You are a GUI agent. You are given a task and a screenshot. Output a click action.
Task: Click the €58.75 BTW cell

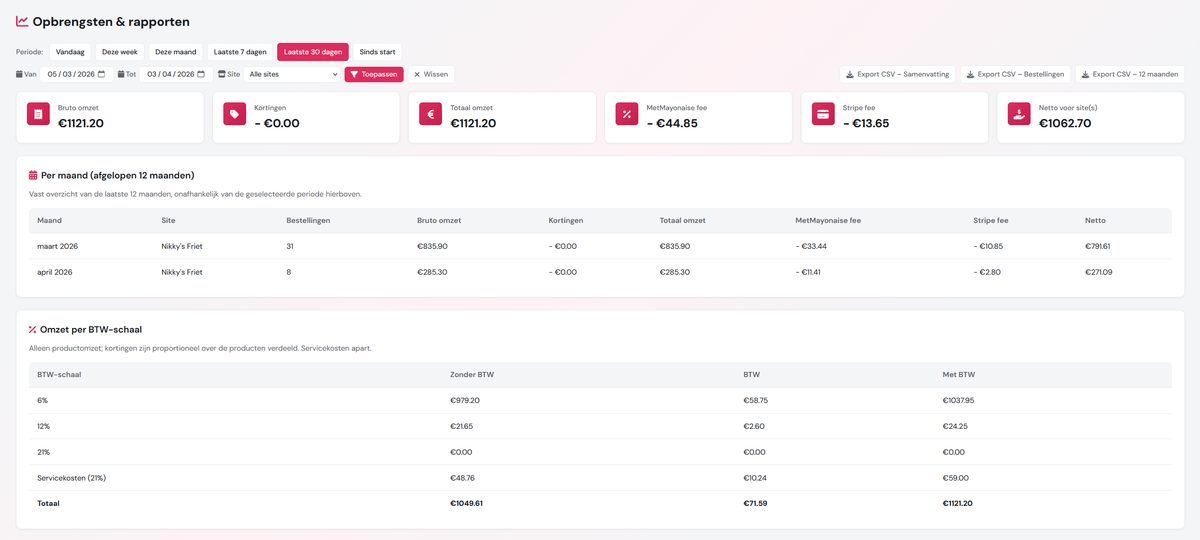pyautogui.click(x=755, y=400)
